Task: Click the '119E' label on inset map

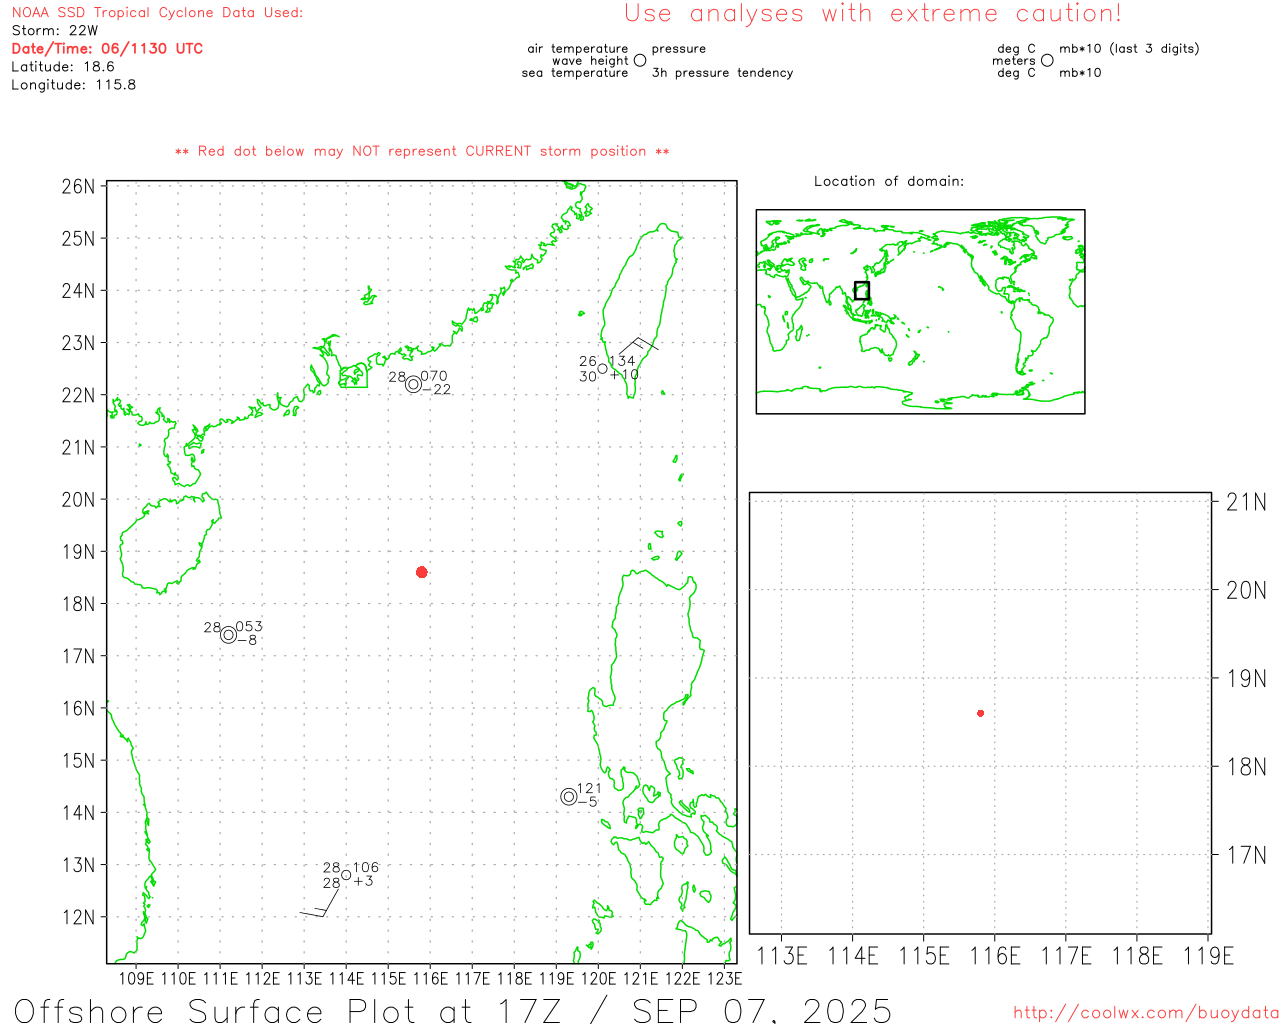Action: (1208, 956)
